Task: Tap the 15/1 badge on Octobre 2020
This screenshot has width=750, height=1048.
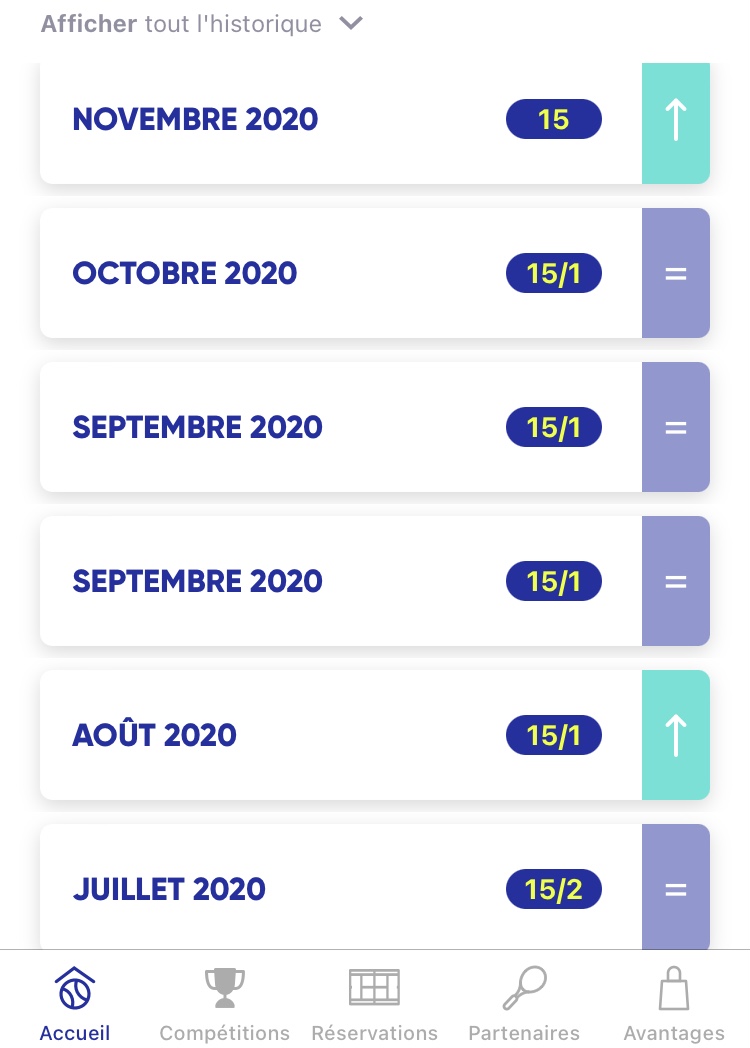Action: [x=553, y=273]
